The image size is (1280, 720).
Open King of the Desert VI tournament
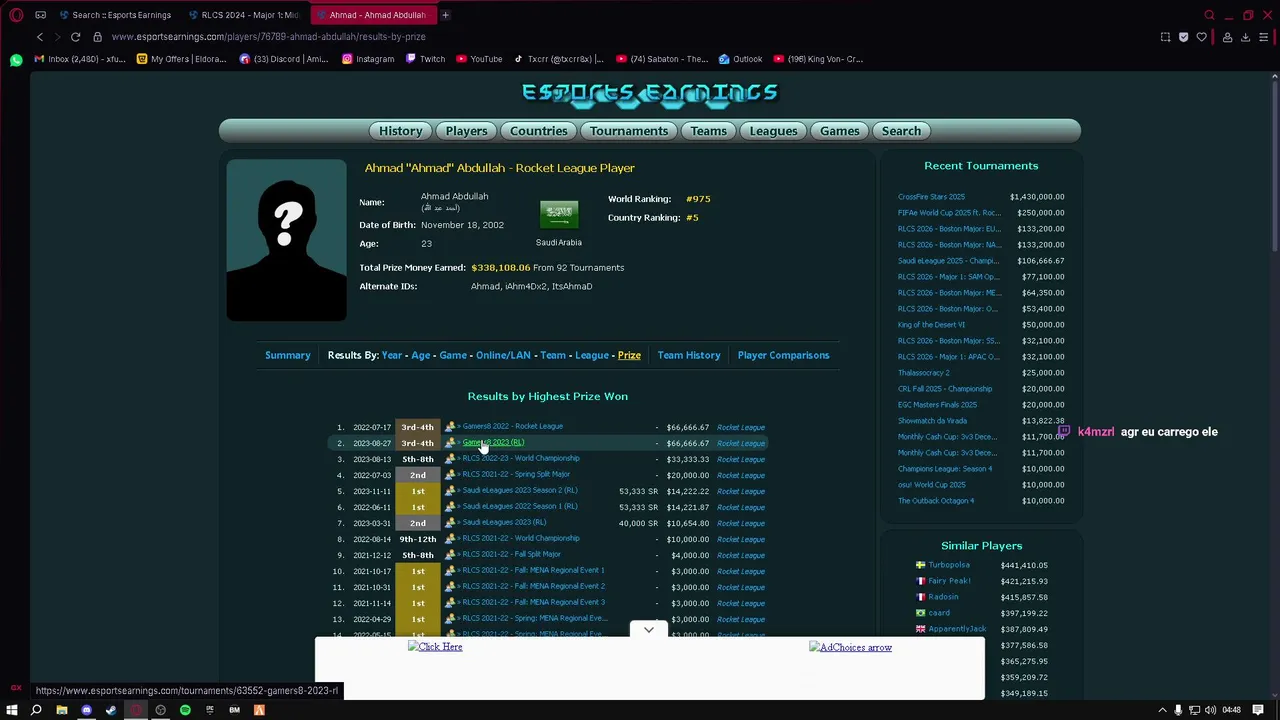(x=932, y=325)
